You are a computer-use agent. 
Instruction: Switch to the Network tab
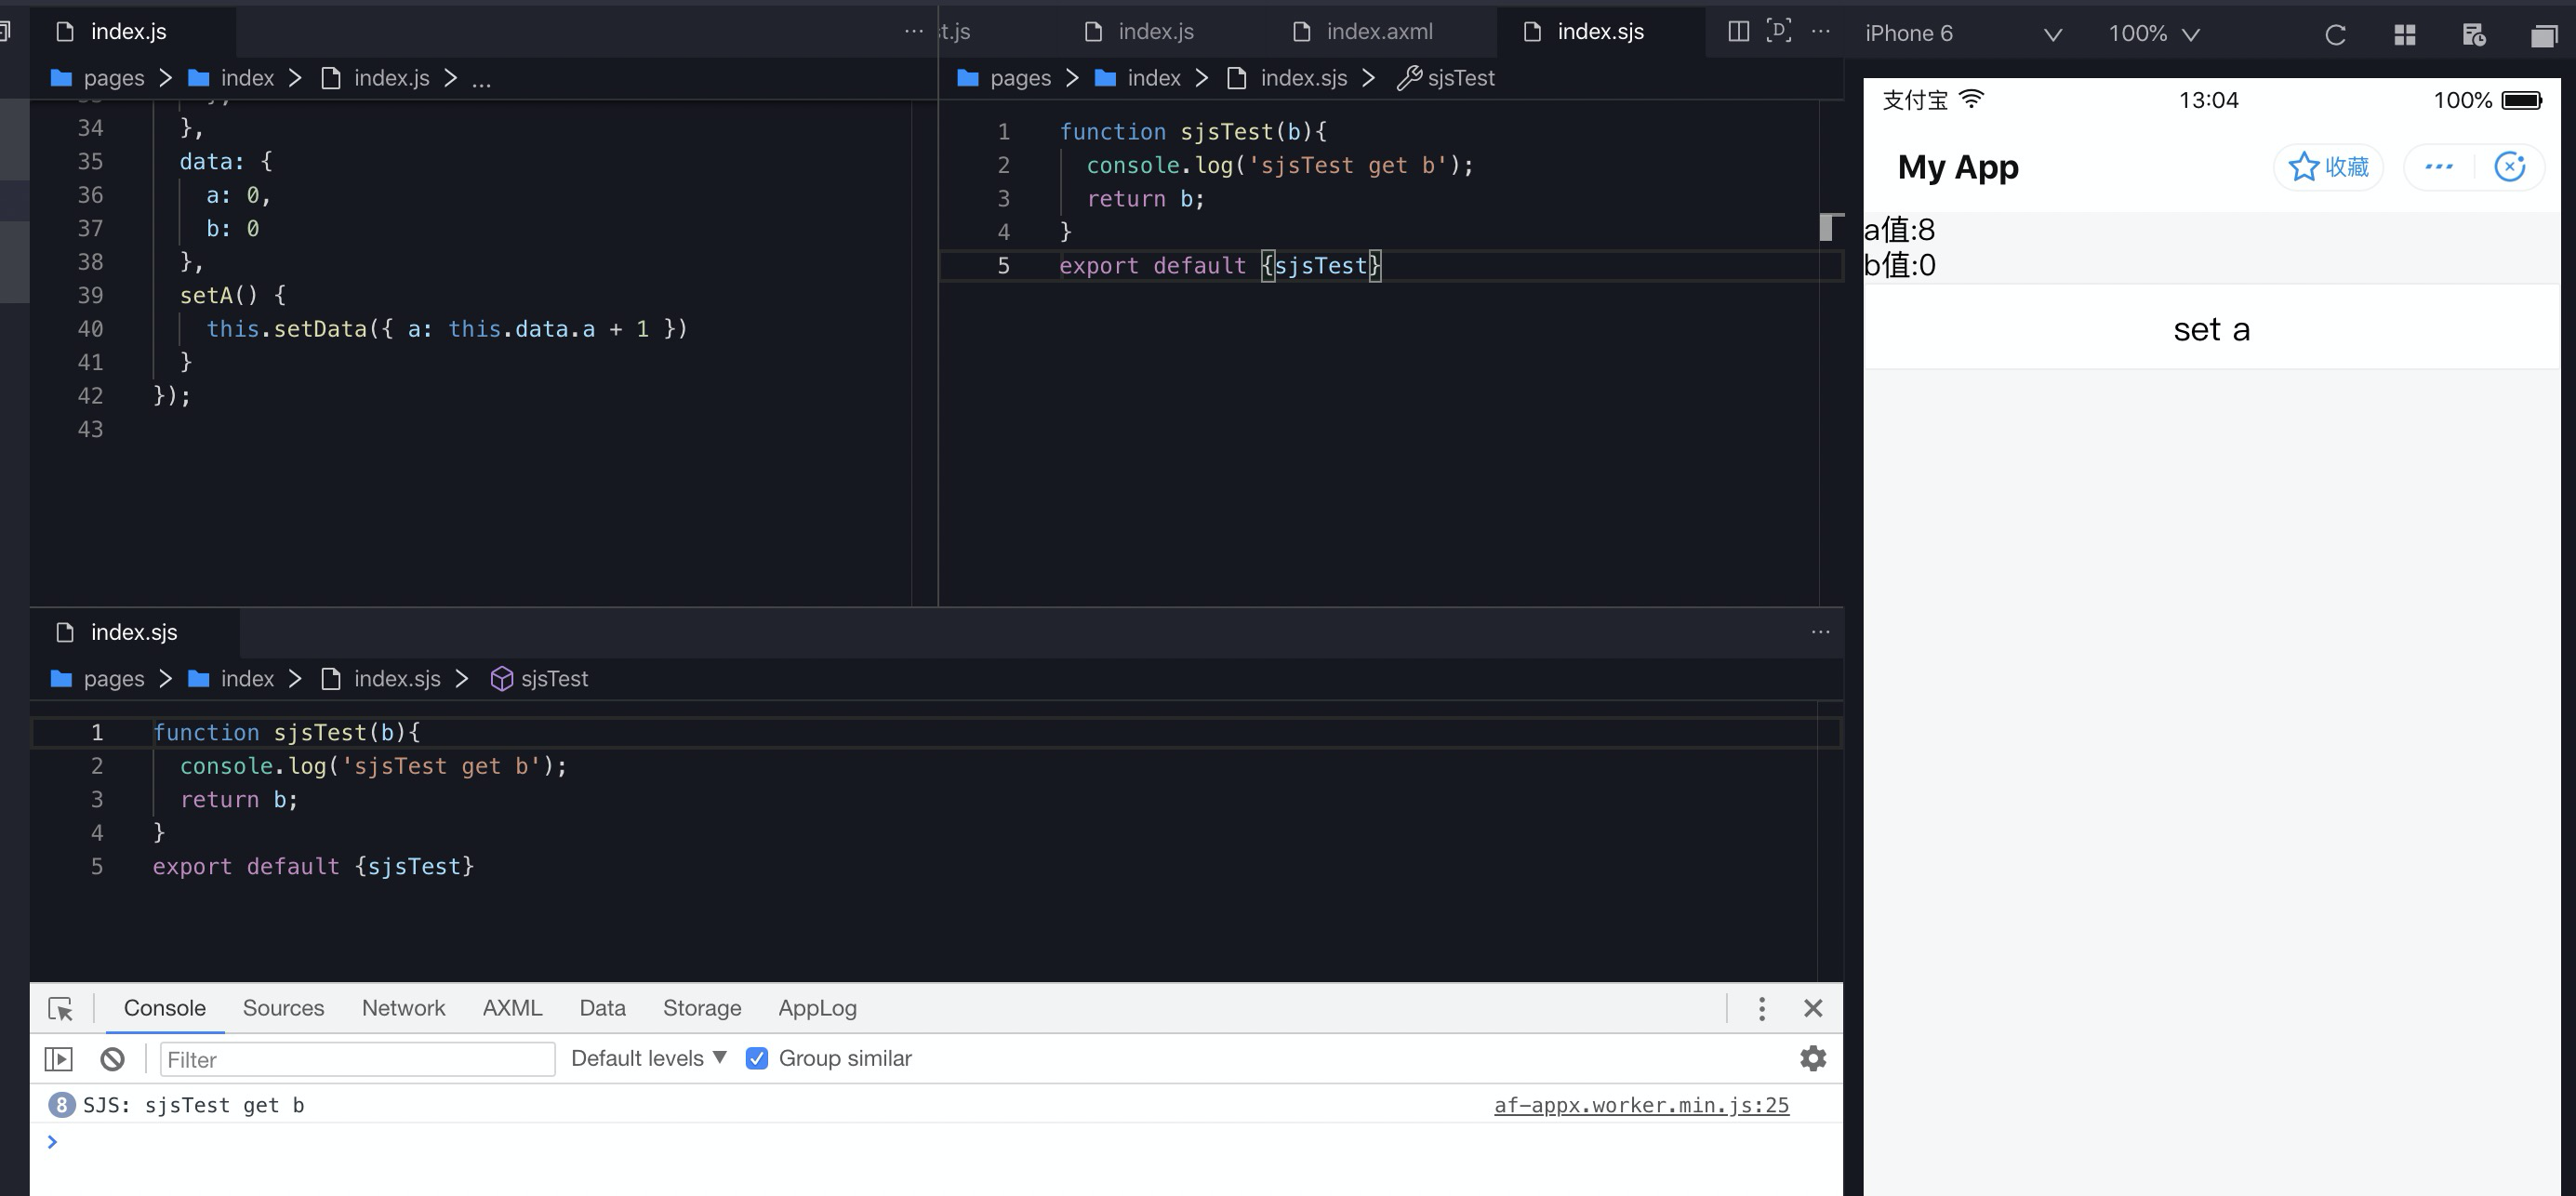[x=403, y=1008]
